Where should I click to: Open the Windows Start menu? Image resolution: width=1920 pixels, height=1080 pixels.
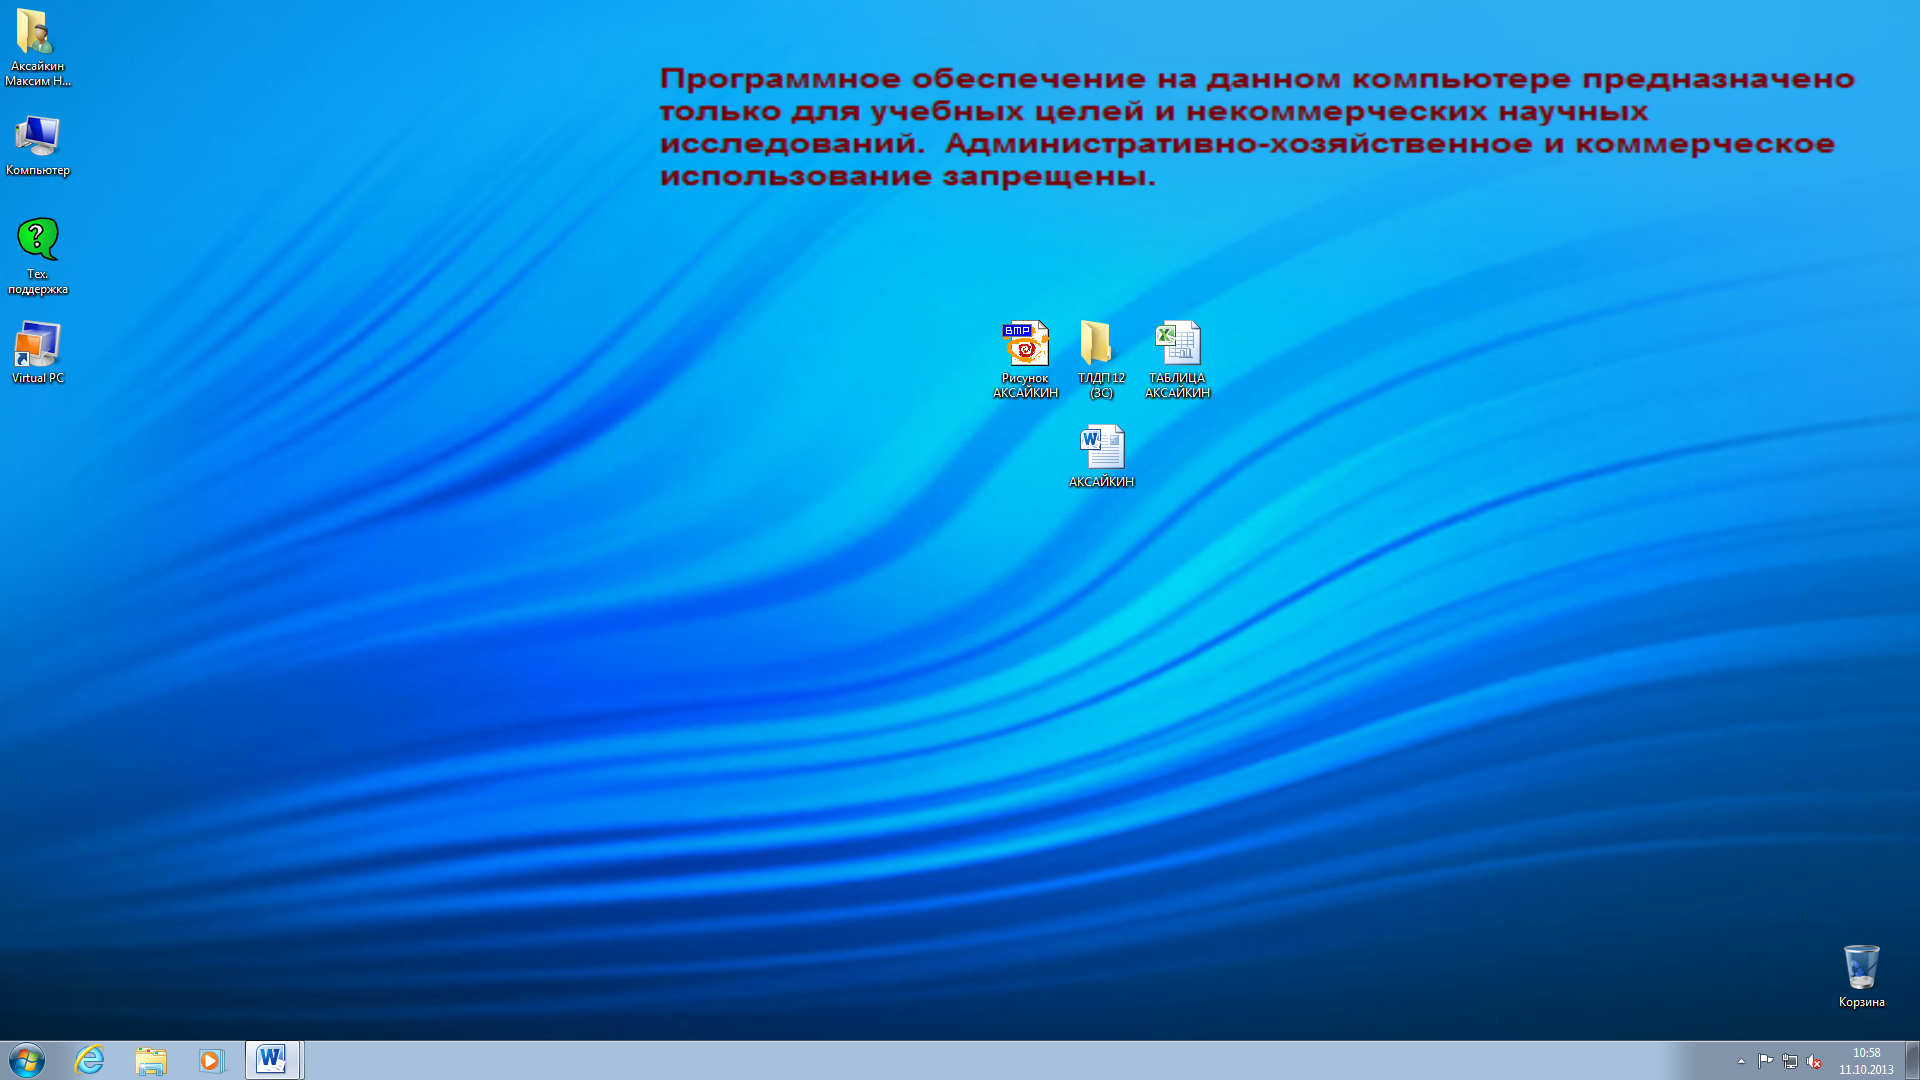point(27,1060)
